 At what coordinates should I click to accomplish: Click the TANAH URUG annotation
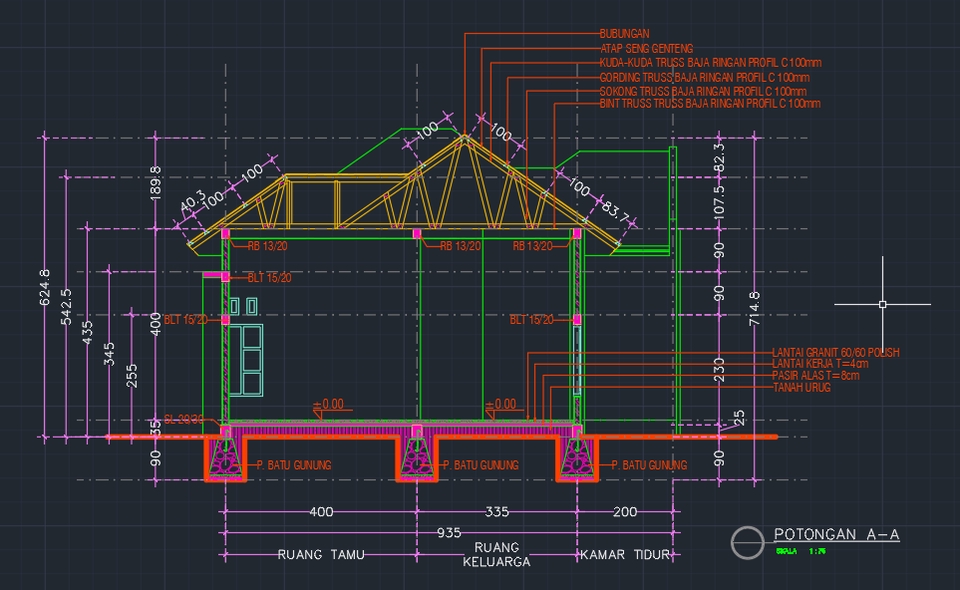800,385
